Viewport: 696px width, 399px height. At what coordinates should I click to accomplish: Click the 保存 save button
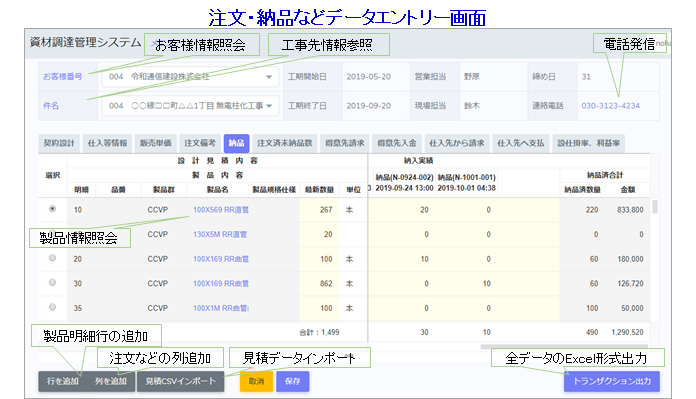tap(293, 381)
